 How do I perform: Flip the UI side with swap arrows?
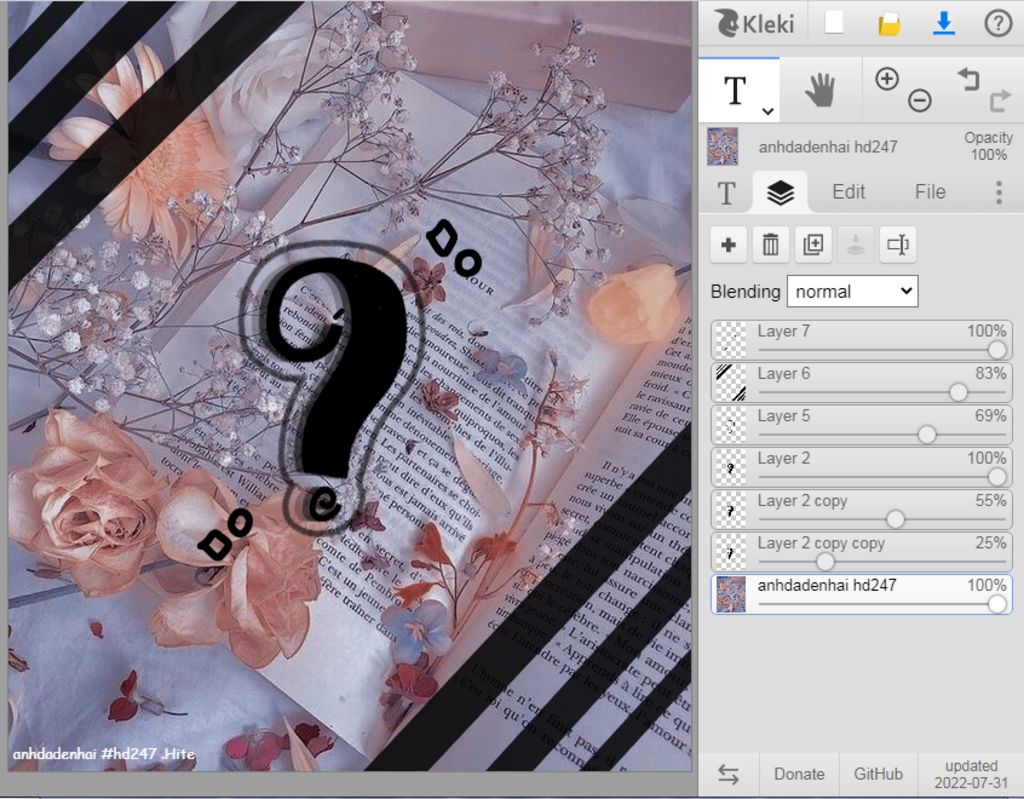point(728,774)
